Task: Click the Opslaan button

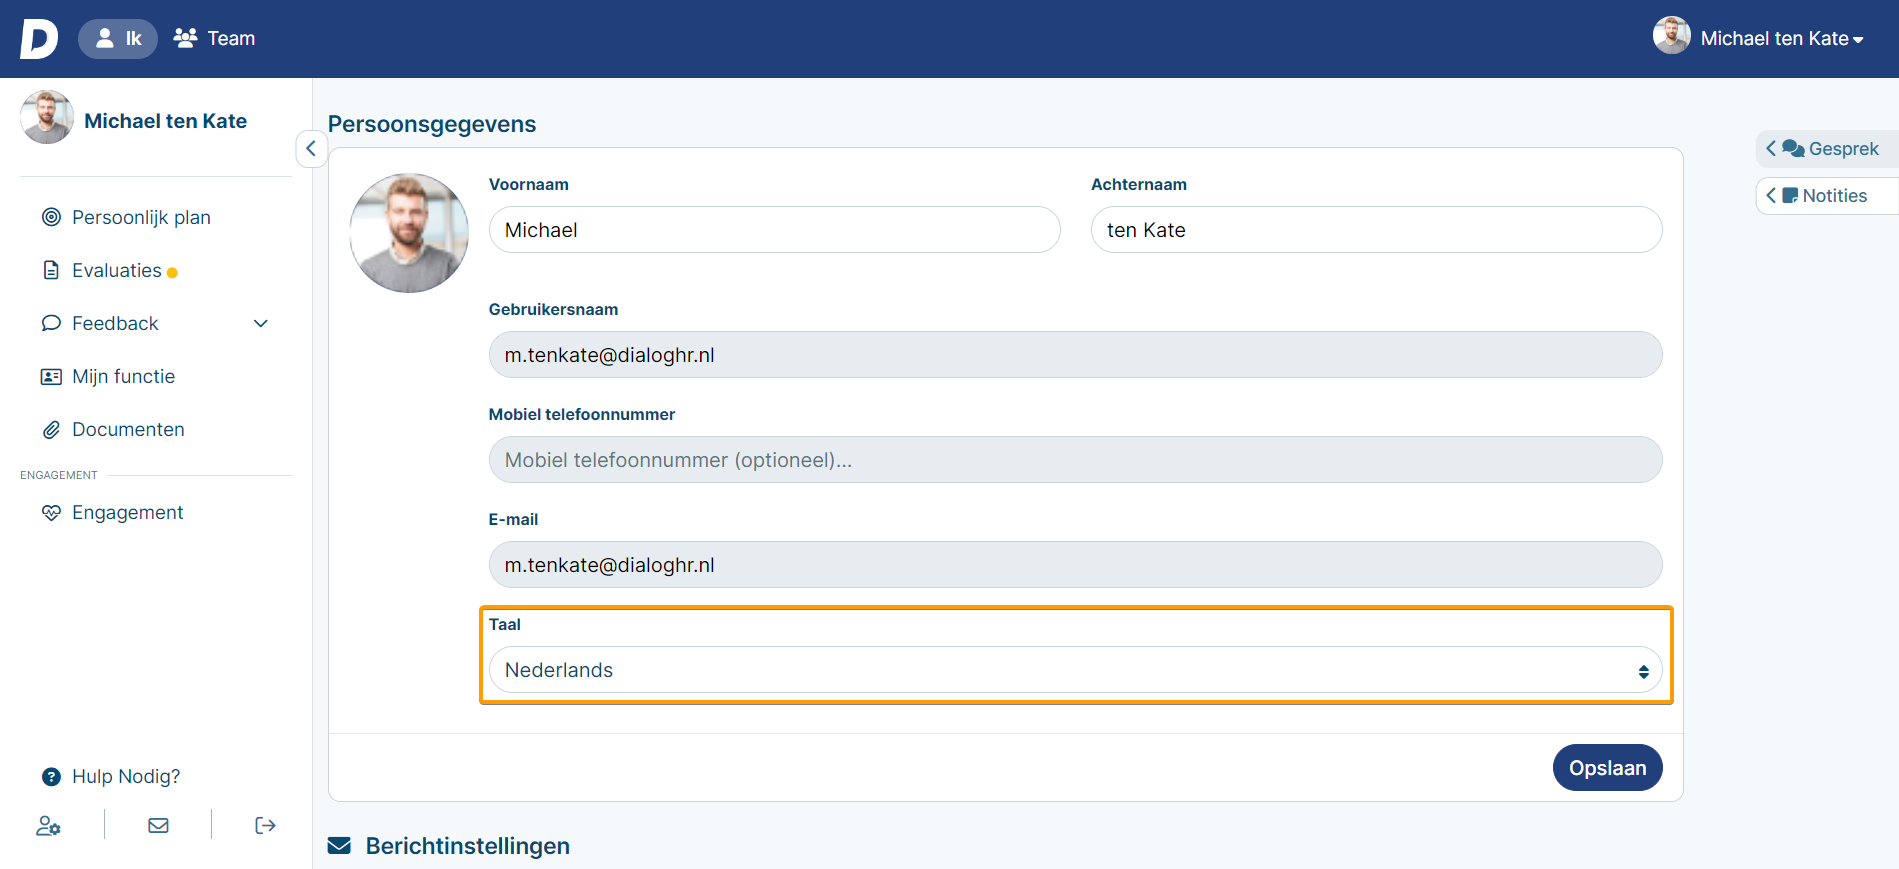Action: pos(1607,768)
